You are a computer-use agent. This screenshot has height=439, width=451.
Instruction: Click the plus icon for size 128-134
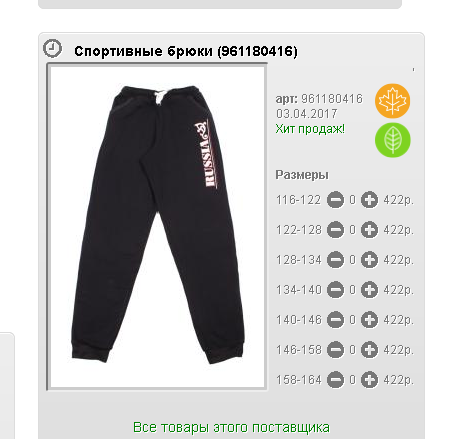coord(369,260)
